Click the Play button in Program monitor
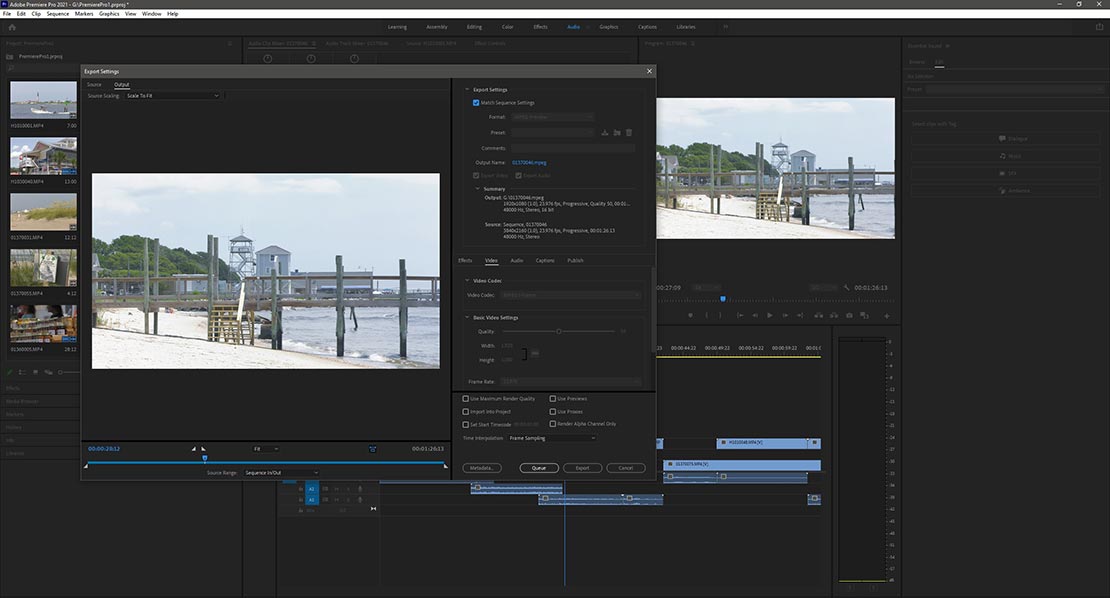1110x598 pixels. click(769, 315)
